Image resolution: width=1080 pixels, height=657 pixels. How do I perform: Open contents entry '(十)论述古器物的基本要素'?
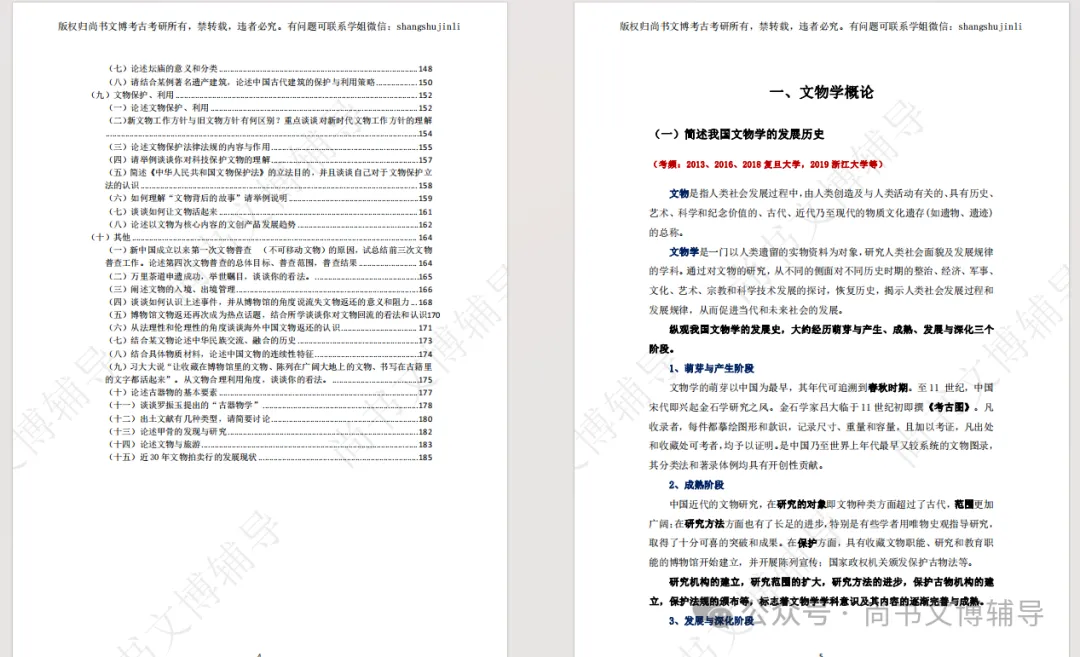click(x=270, y=393)
